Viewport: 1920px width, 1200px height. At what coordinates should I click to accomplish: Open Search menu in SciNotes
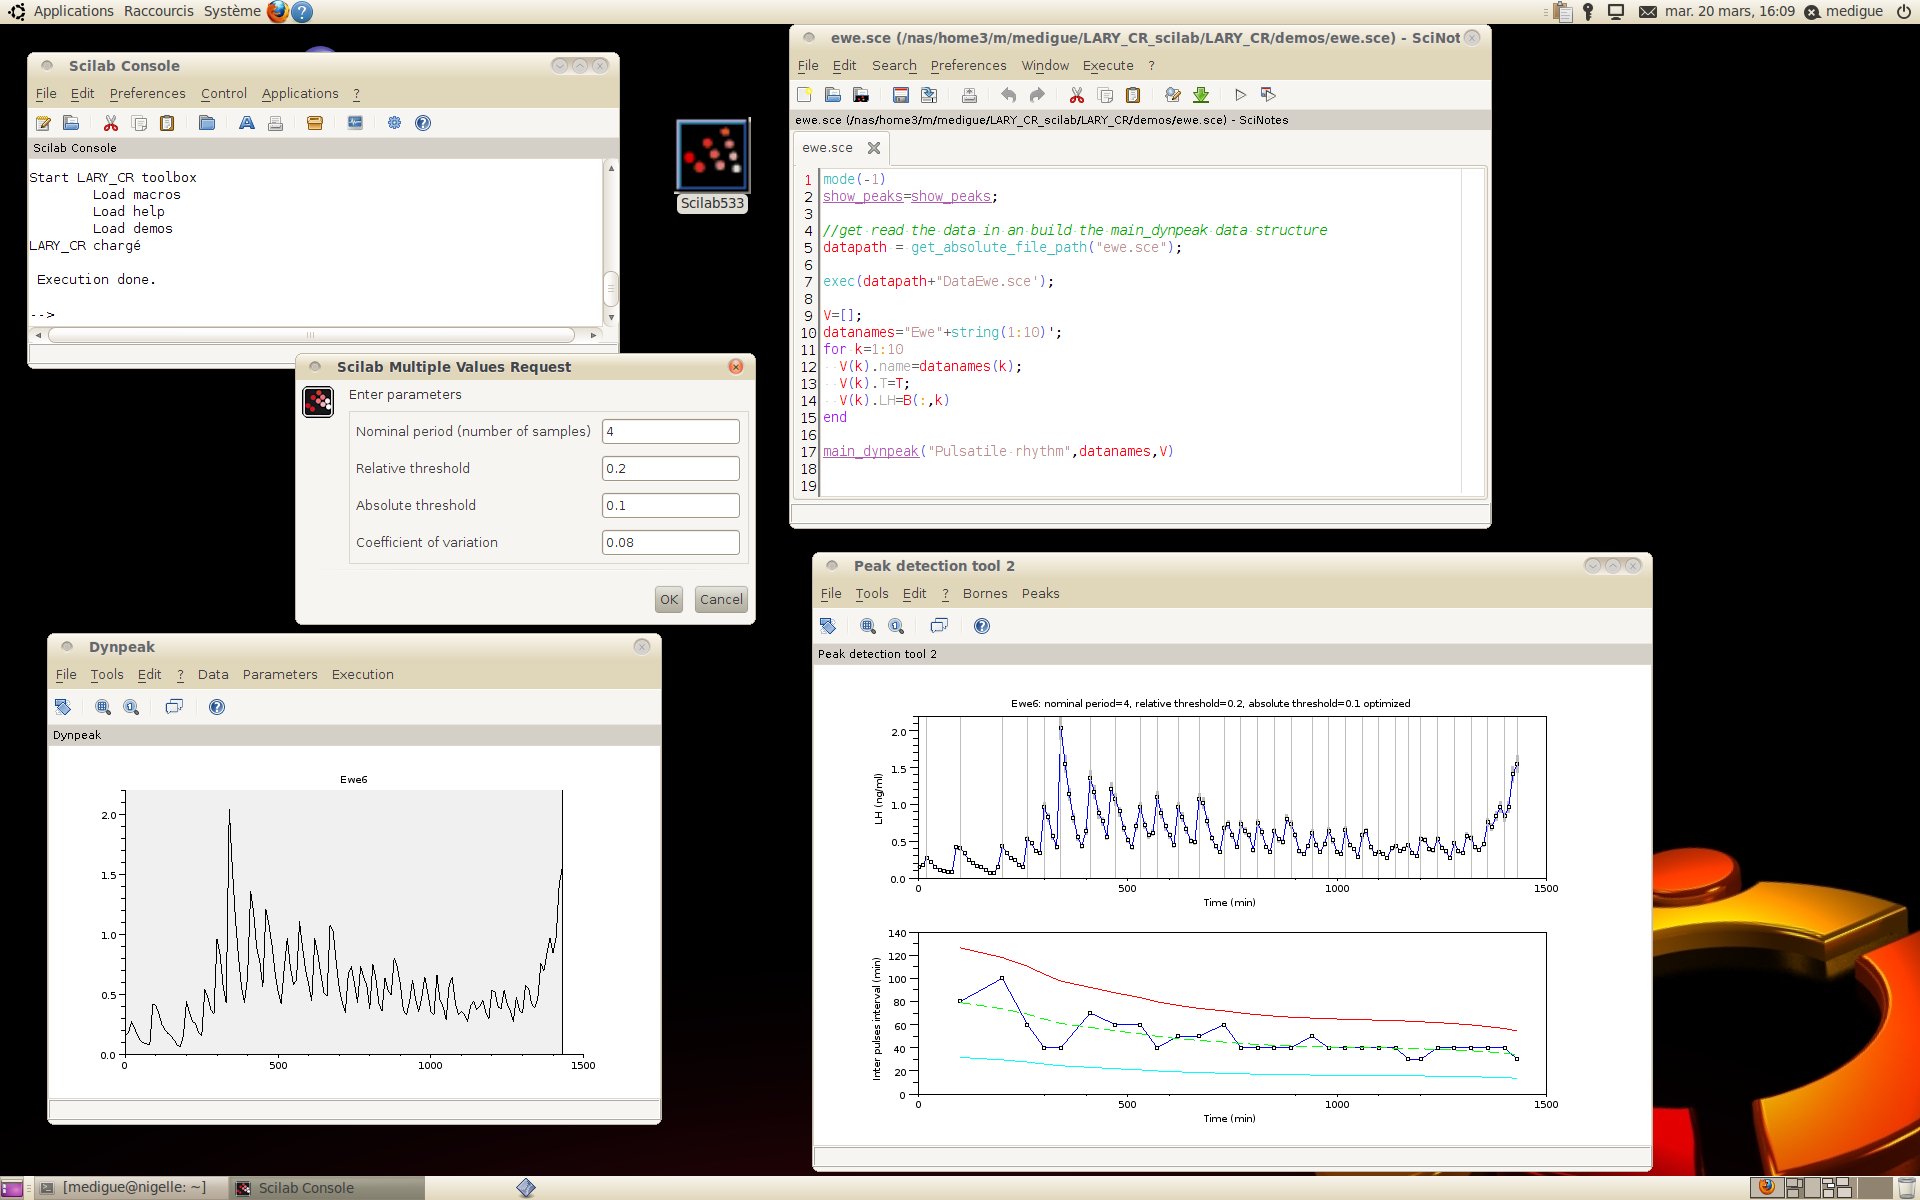click(x=894, y=66)
